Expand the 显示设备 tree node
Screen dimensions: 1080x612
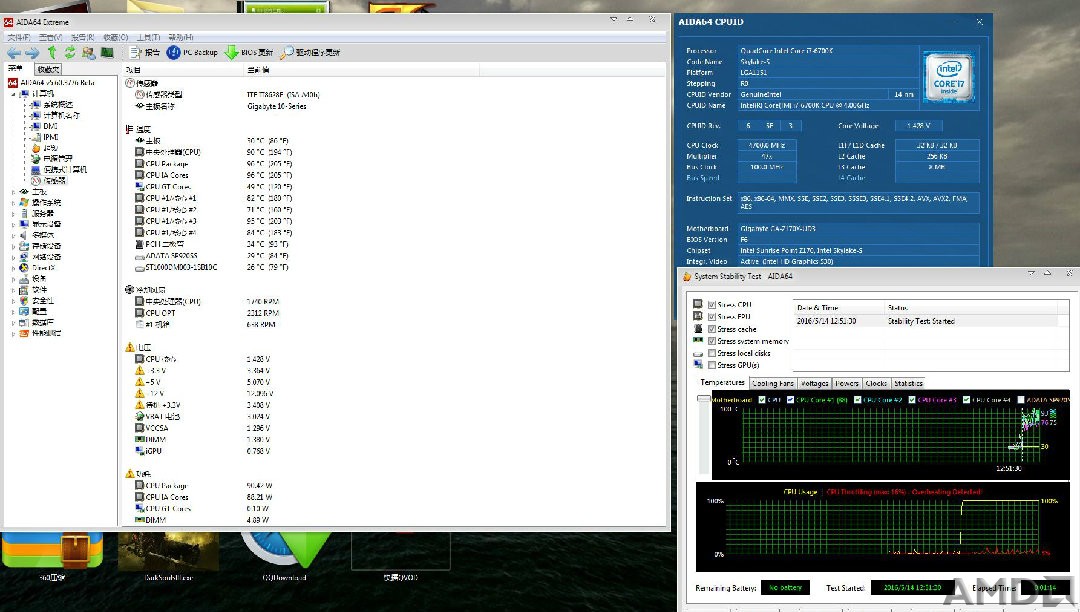[x=14, y=224]
